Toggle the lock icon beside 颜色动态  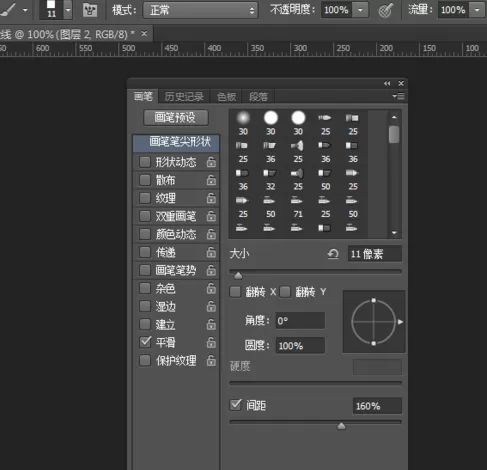click(x=211, y=234)
